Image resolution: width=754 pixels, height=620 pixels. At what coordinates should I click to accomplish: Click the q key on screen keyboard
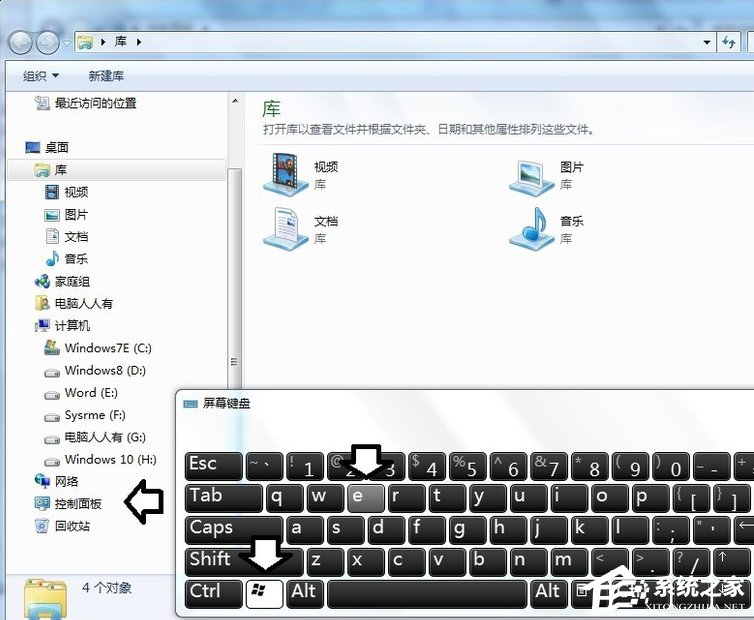click(x=285, y=497)
